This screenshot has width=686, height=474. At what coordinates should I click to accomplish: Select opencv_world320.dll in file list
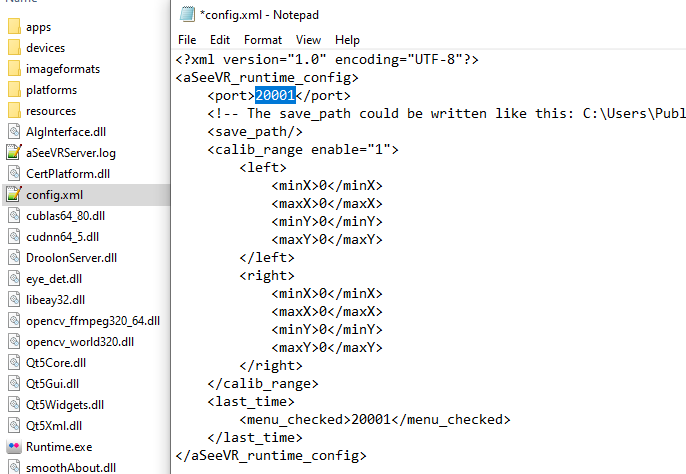[80, 342]
